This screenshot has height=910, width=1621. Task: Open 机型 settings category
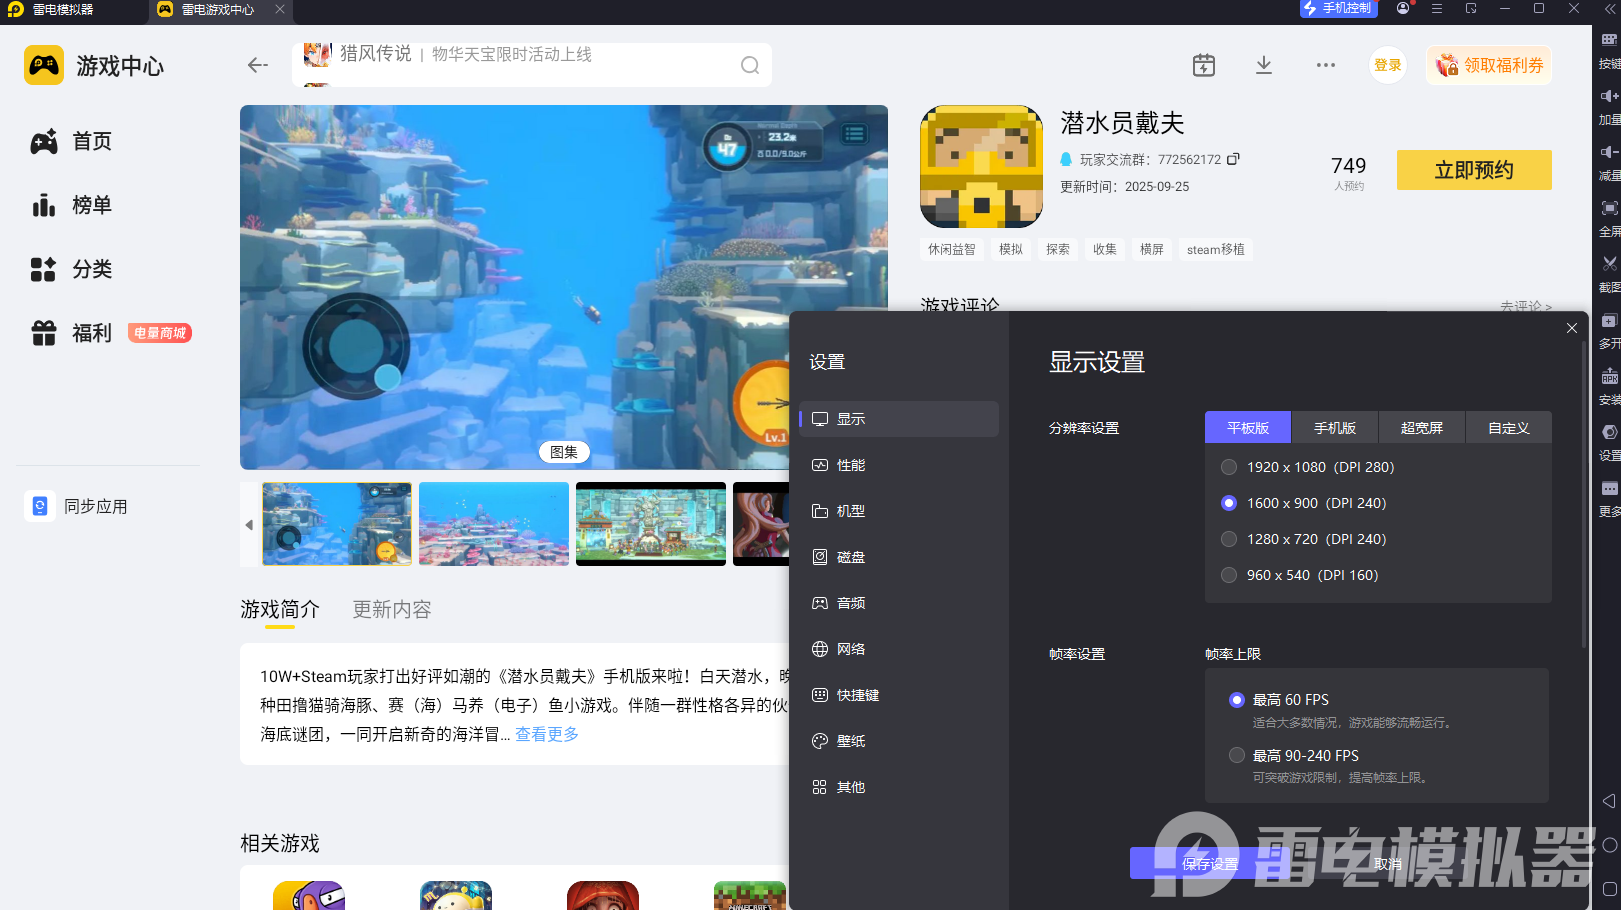899,511
